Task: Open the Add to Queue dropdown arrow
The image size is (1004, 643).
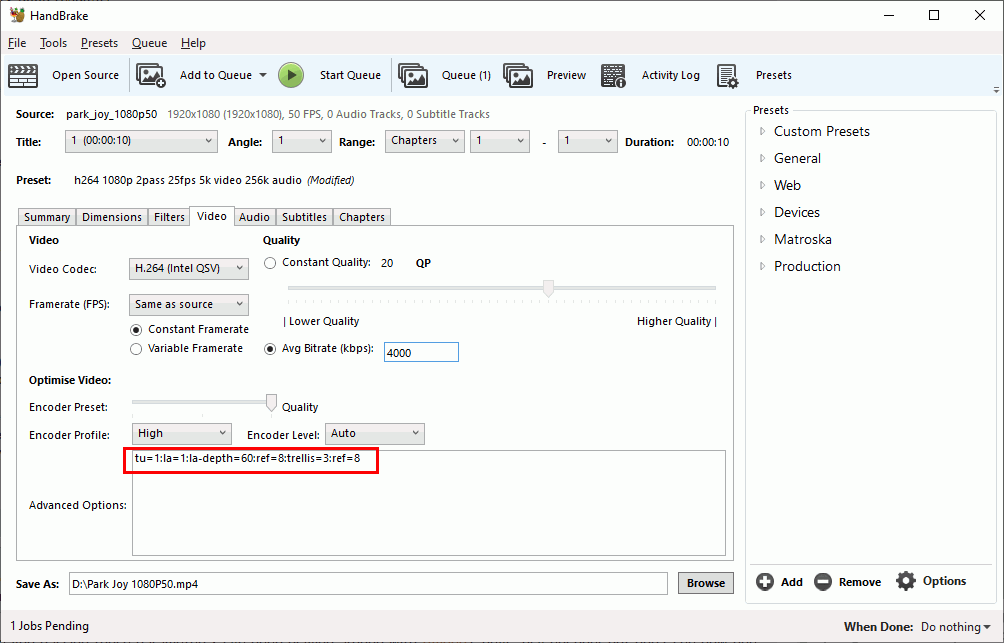Action: 263,76
